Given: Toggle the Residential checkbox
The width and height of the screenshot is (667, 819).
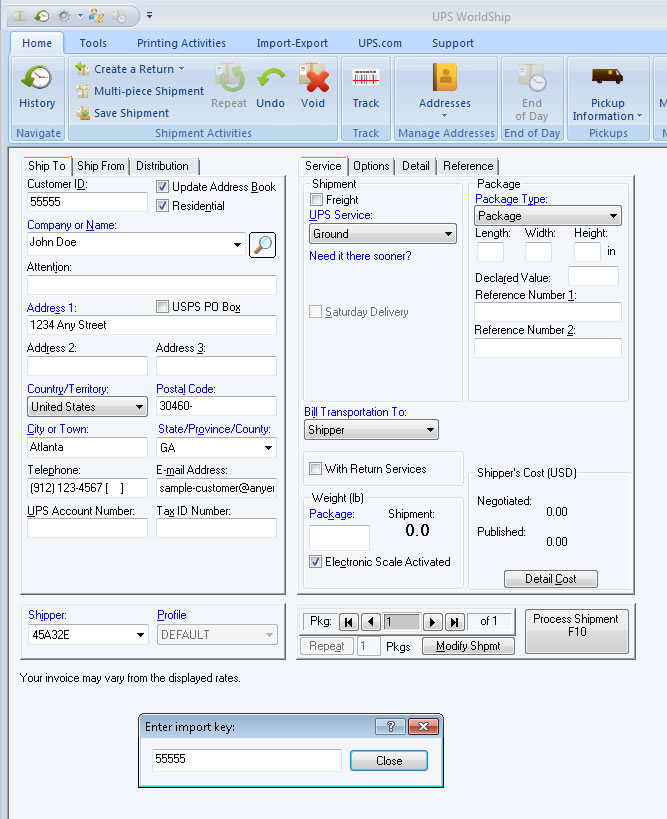Looking at the screenshot, I should tap(163, 206).
